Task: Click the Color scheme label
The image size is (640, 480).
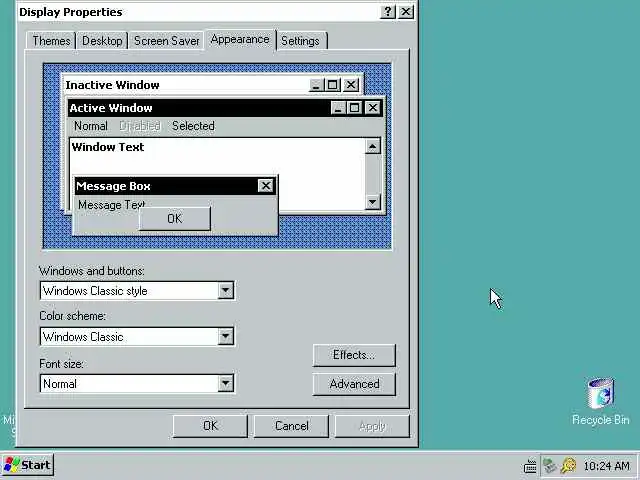Action: pos(72,316)
